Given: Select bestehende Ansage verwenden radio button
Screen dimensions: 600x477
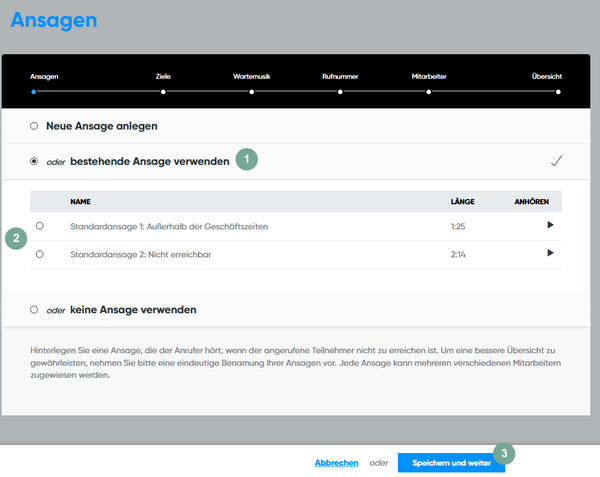Looking at the screenshot, I should click(x=34, y=161).
